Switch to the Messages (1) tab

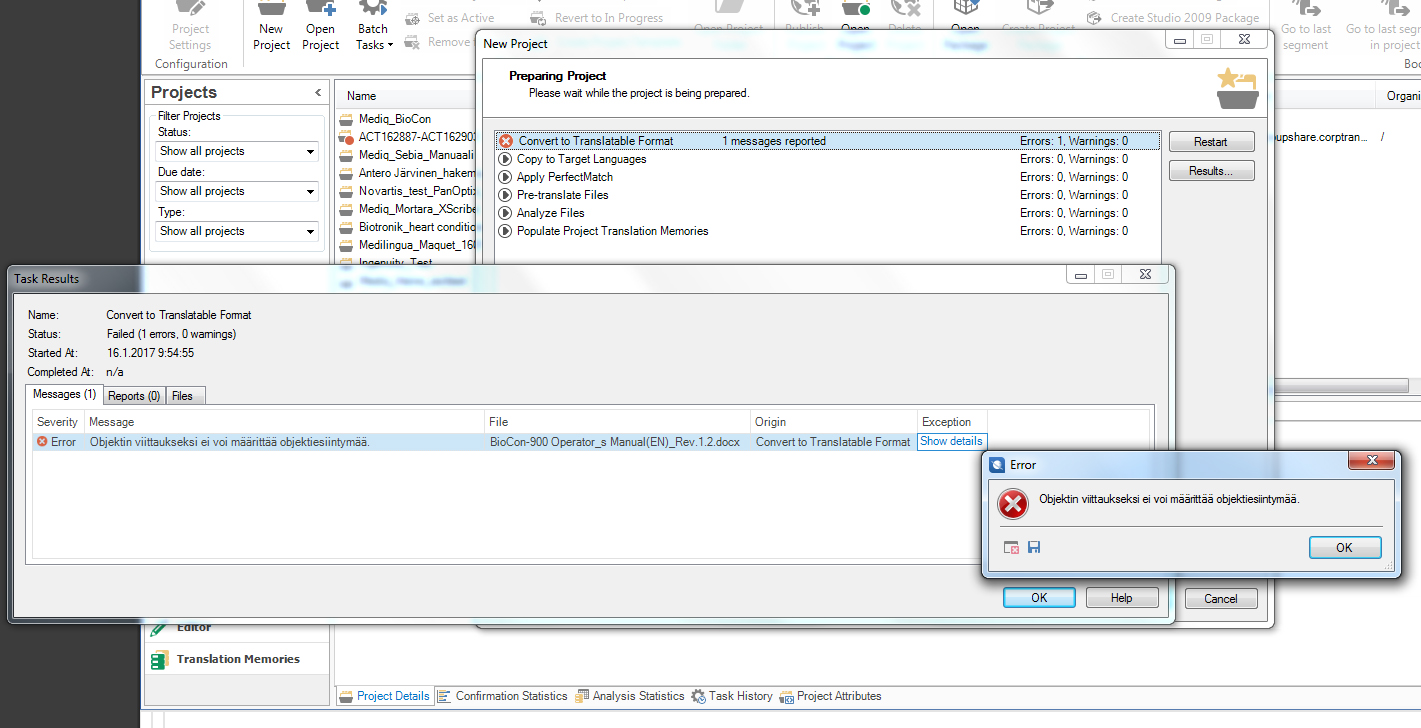[64, 395]
